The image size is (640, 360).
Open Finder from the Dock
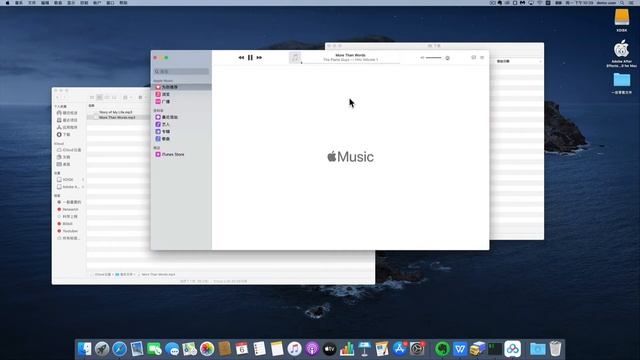pyautogui.click(x=84, y=349)
